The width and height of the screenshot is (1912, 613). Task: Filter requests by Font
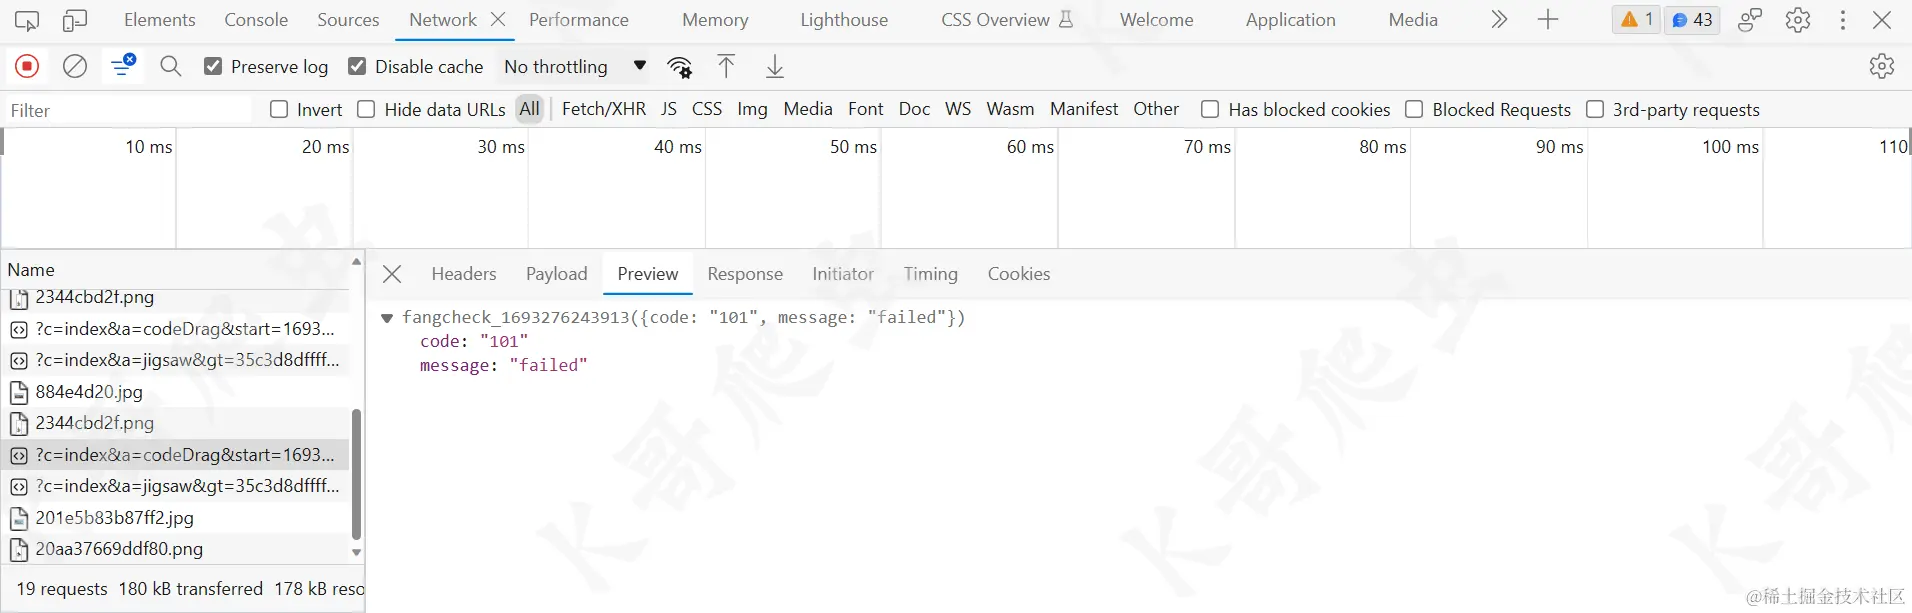click(866, 109)
